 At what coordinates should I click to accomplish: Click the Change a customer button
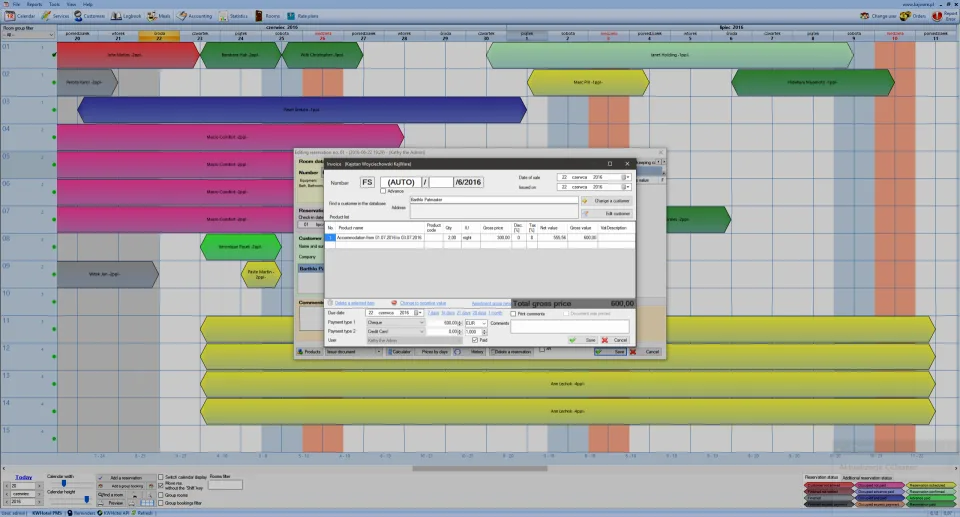[606, 201]
